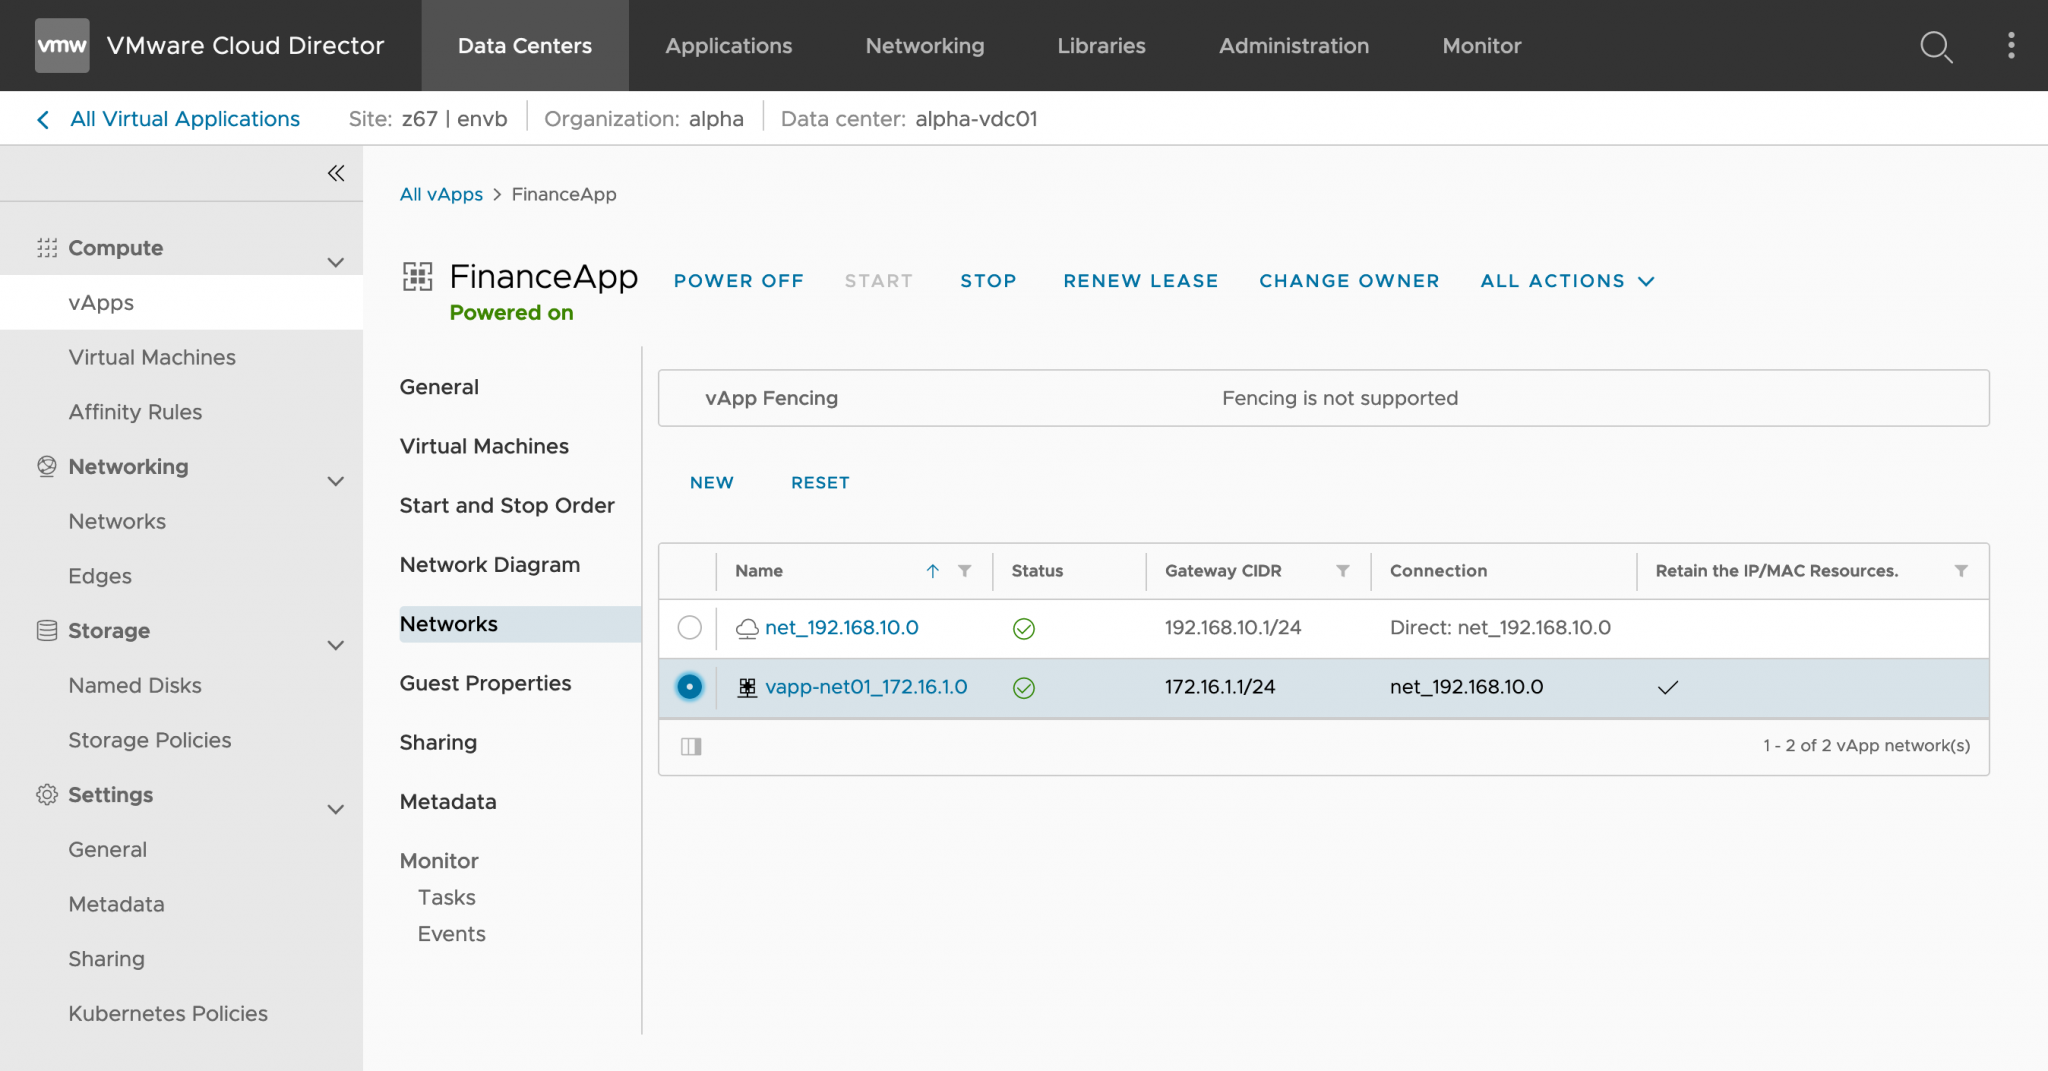This screenshot has height=1071, width=2048.
Task: Toggle the Name column sort arrow
Action: click(x=933, y=571)
